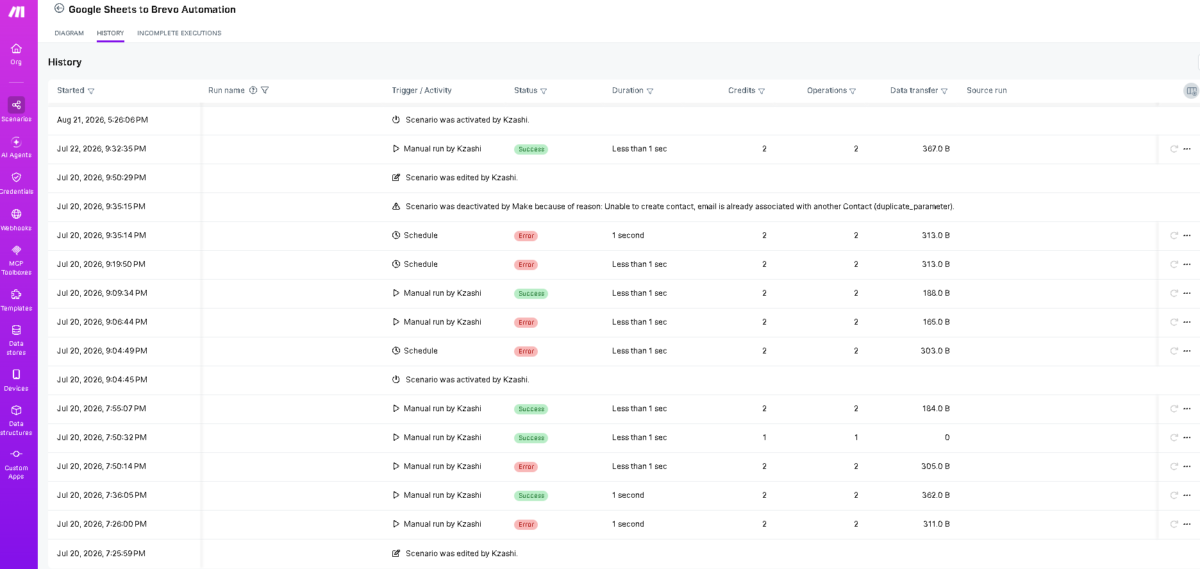Screen dimensions: 1200x569
Task: Click rerun icon for Jul 20 9:35:14 PM run
Action: tap(1174, 236)
